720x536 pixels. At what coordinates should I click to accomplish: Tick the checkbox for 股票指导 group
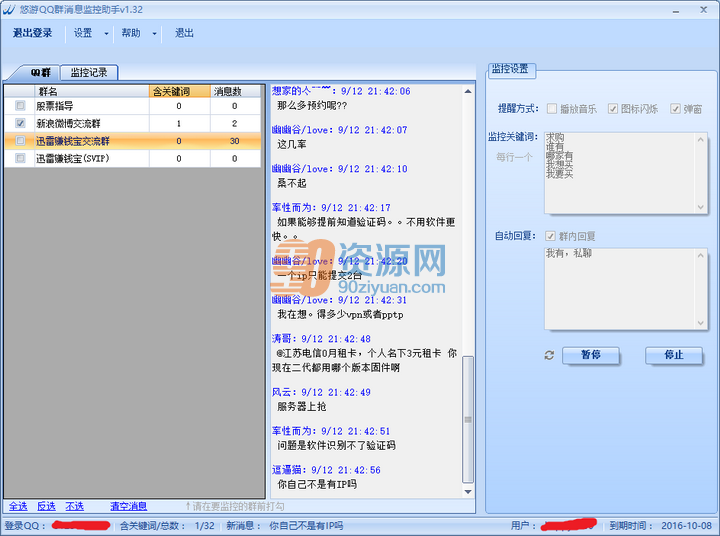(20, 106)
